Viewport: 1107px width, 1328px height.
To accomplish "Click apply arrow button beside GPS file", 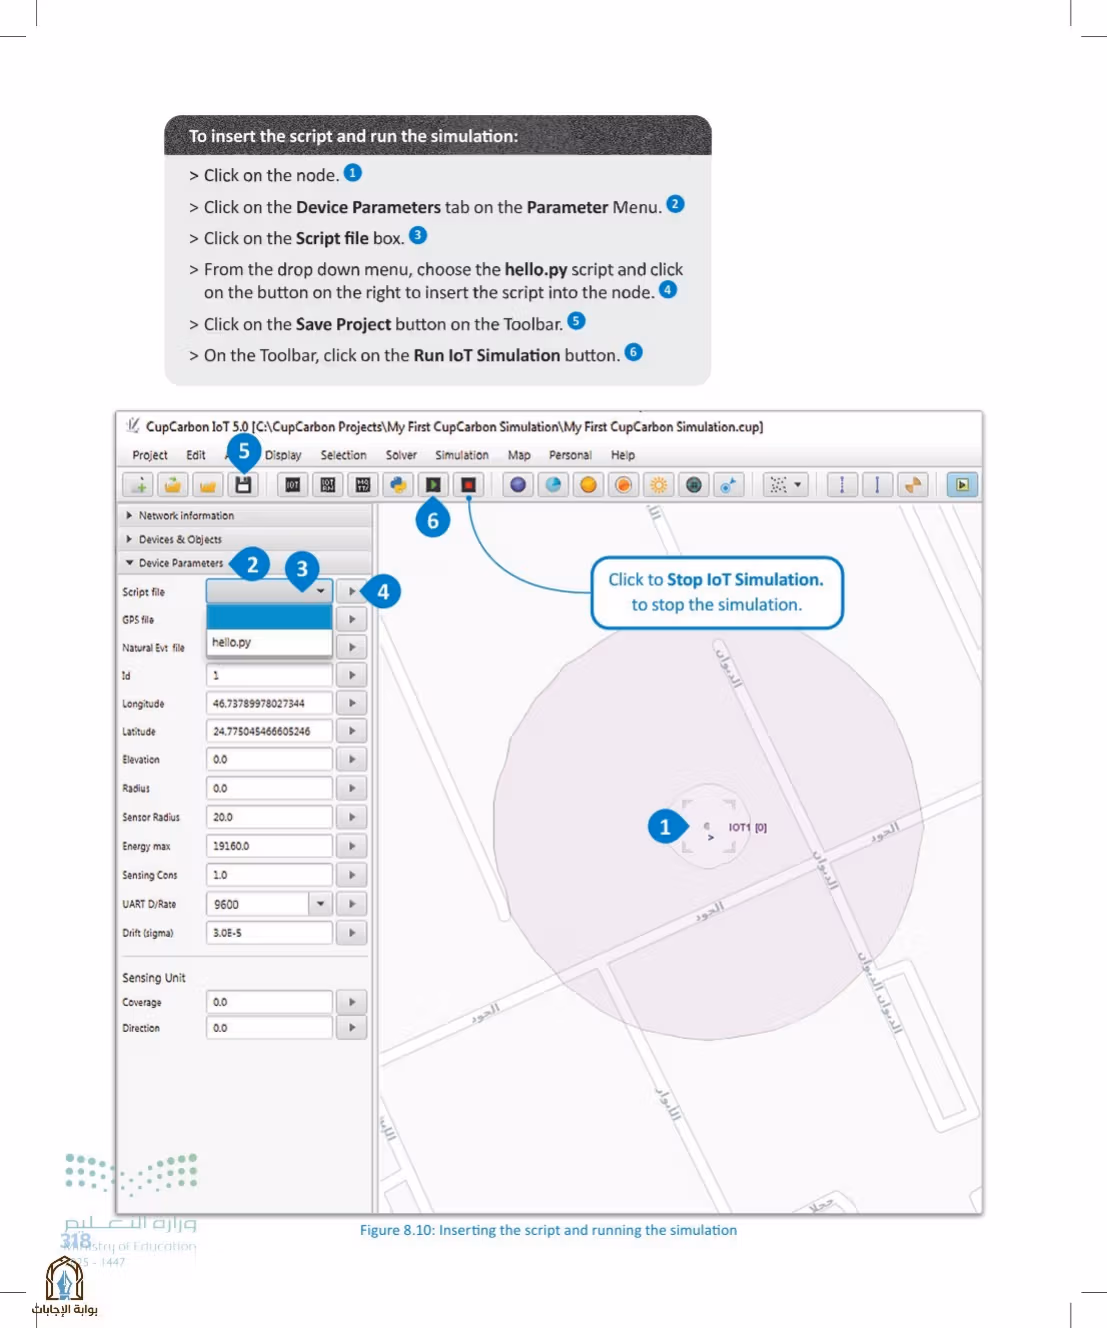I will pyautogui.click(x=352, y=619).
